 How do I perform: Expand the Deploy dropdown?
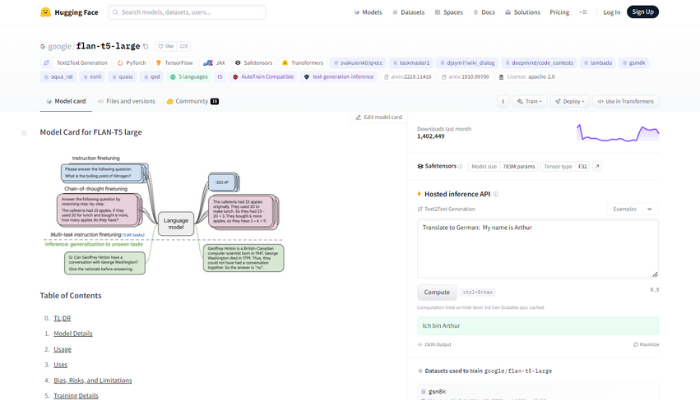point(570,101)
